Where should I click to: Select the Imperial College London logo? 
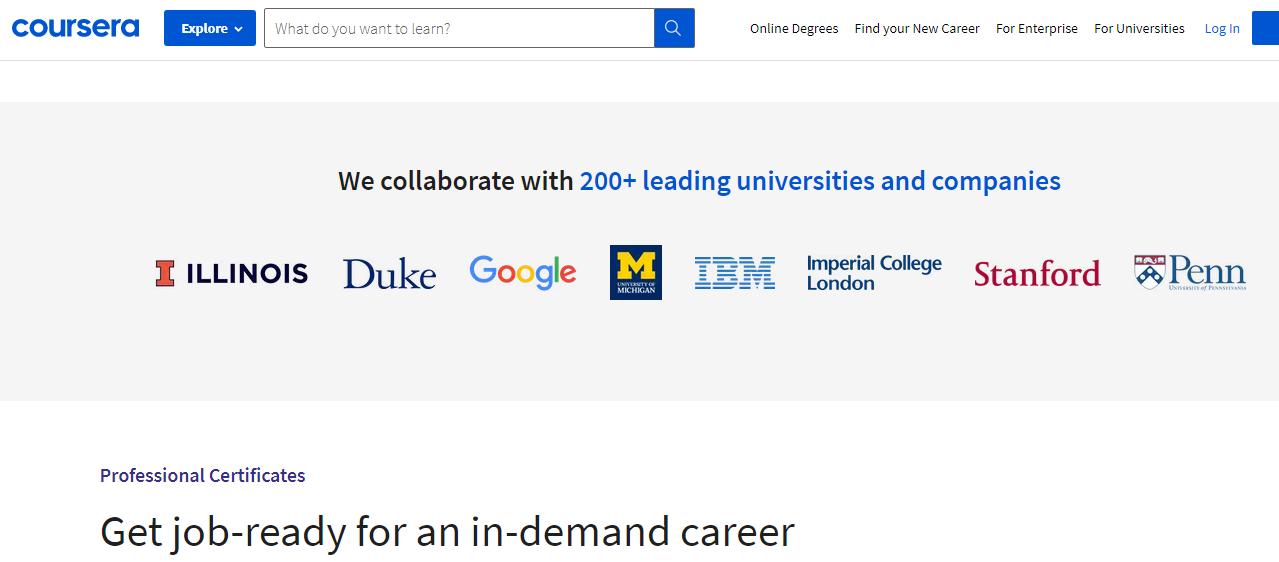(x=874, y=273)
